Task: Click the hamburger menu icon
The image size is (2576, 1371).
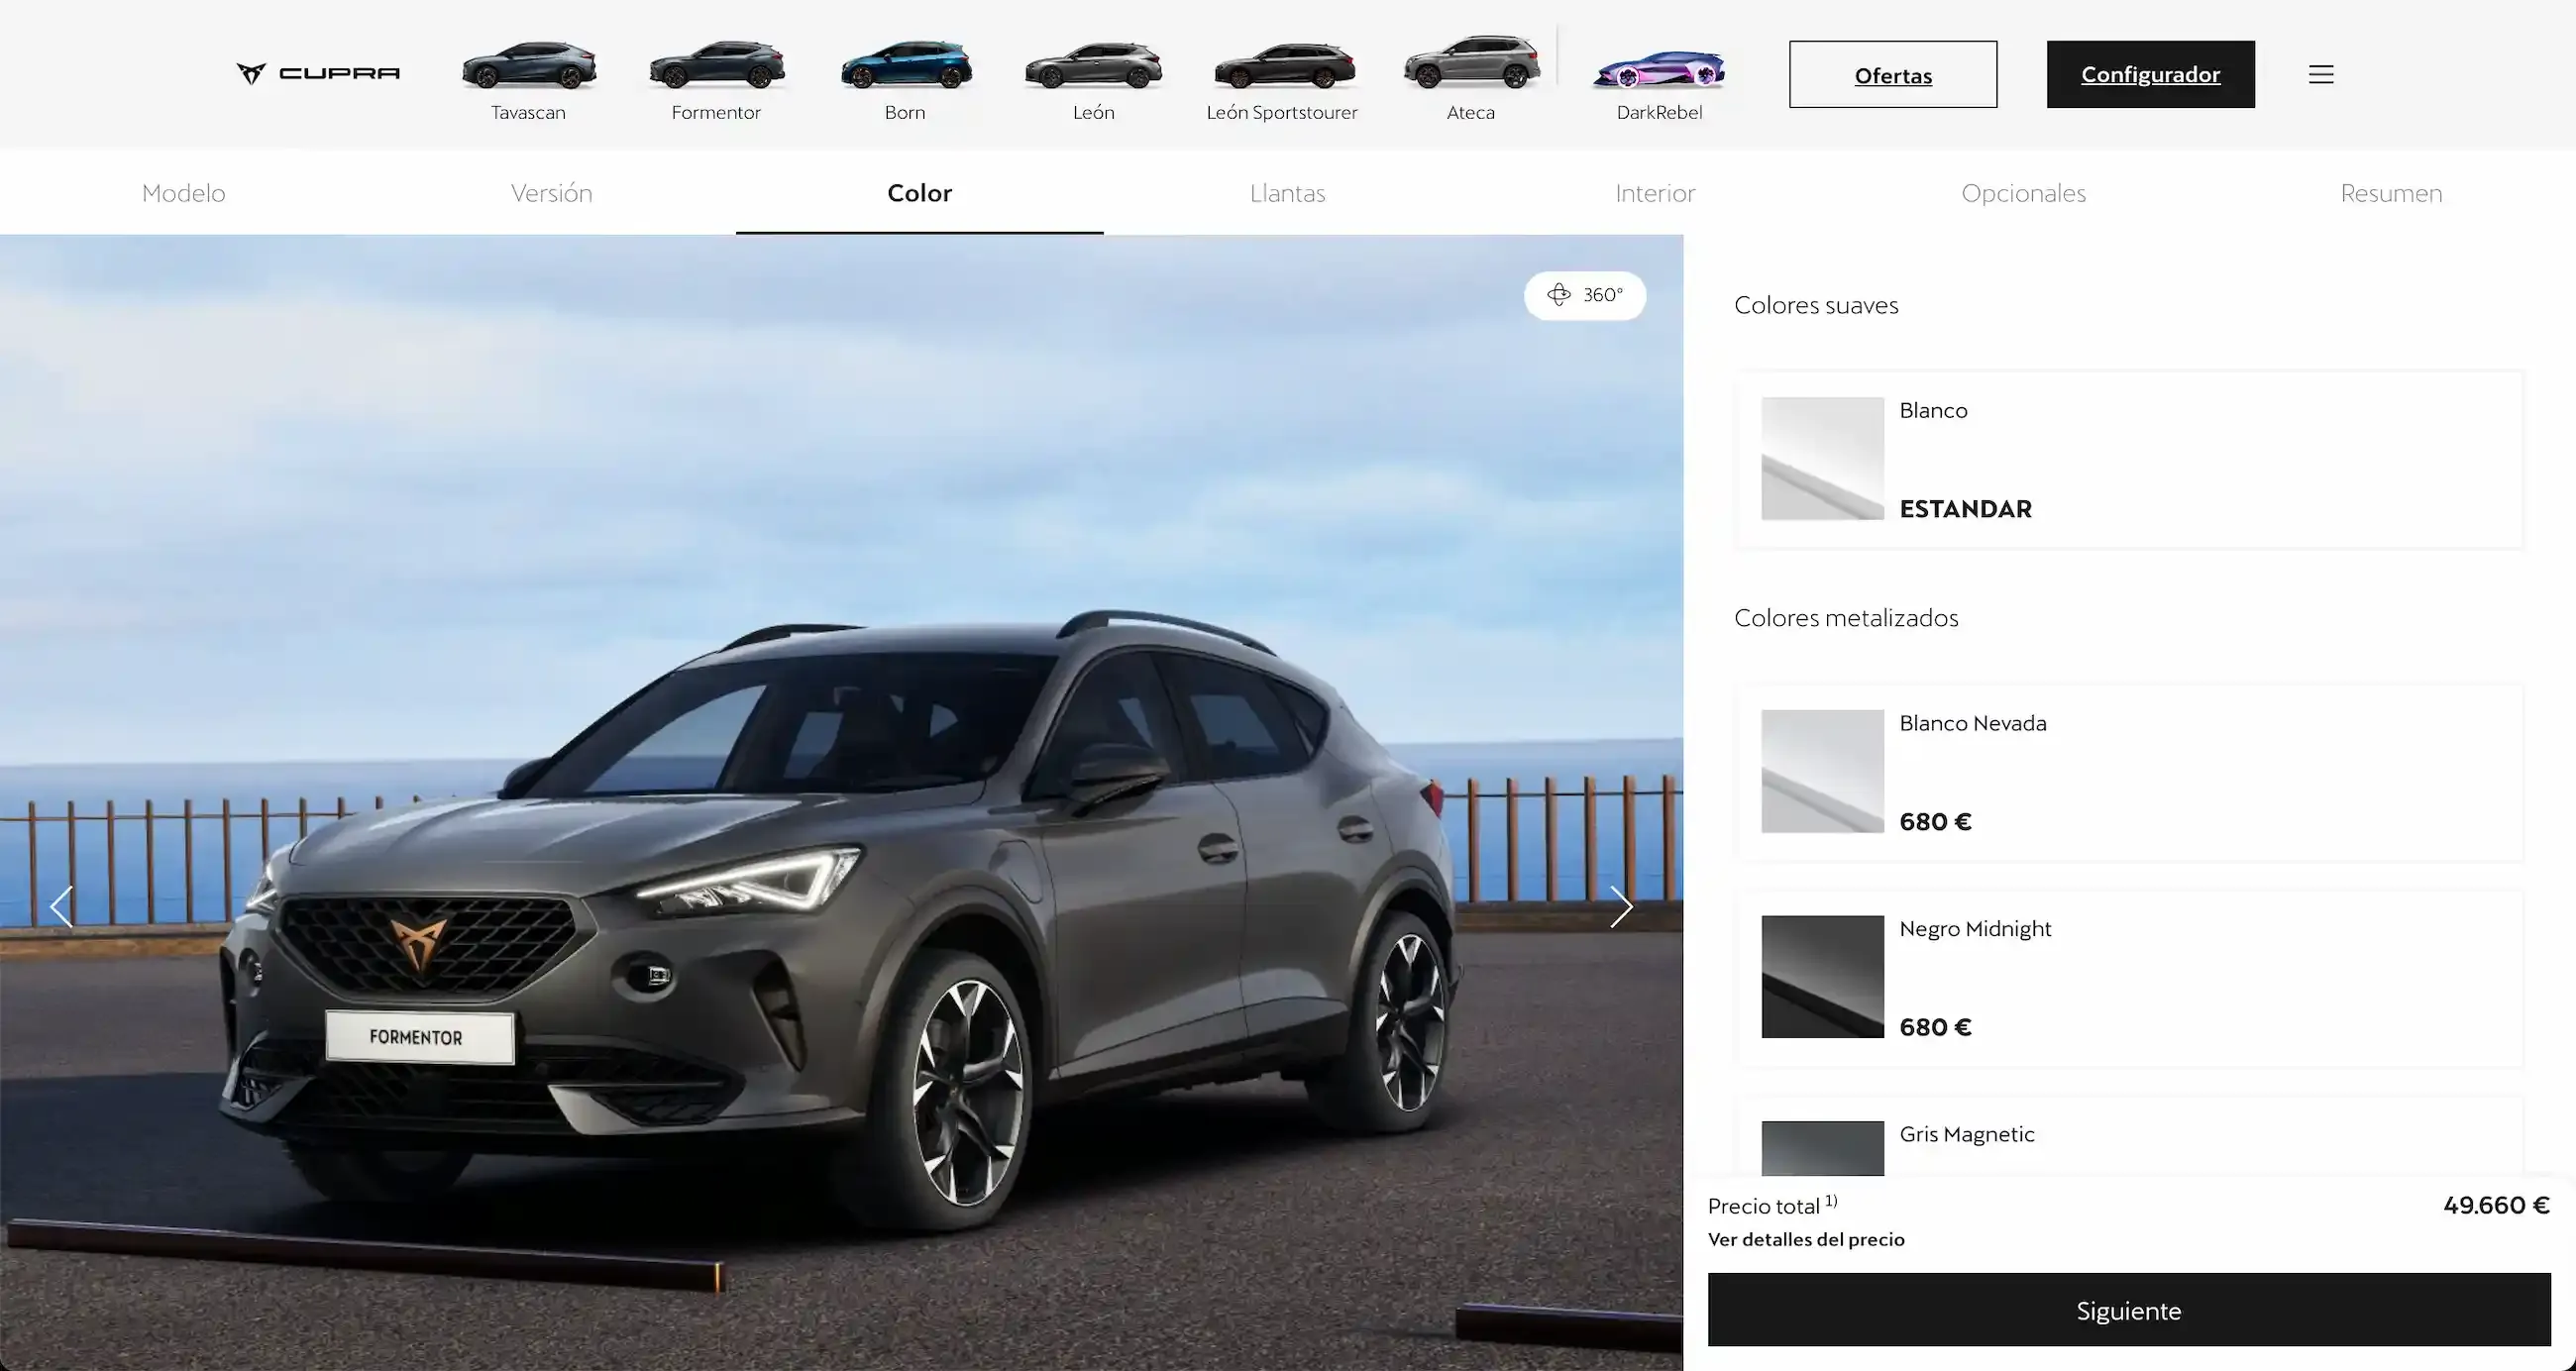Action: click(x=2320, y=73)
